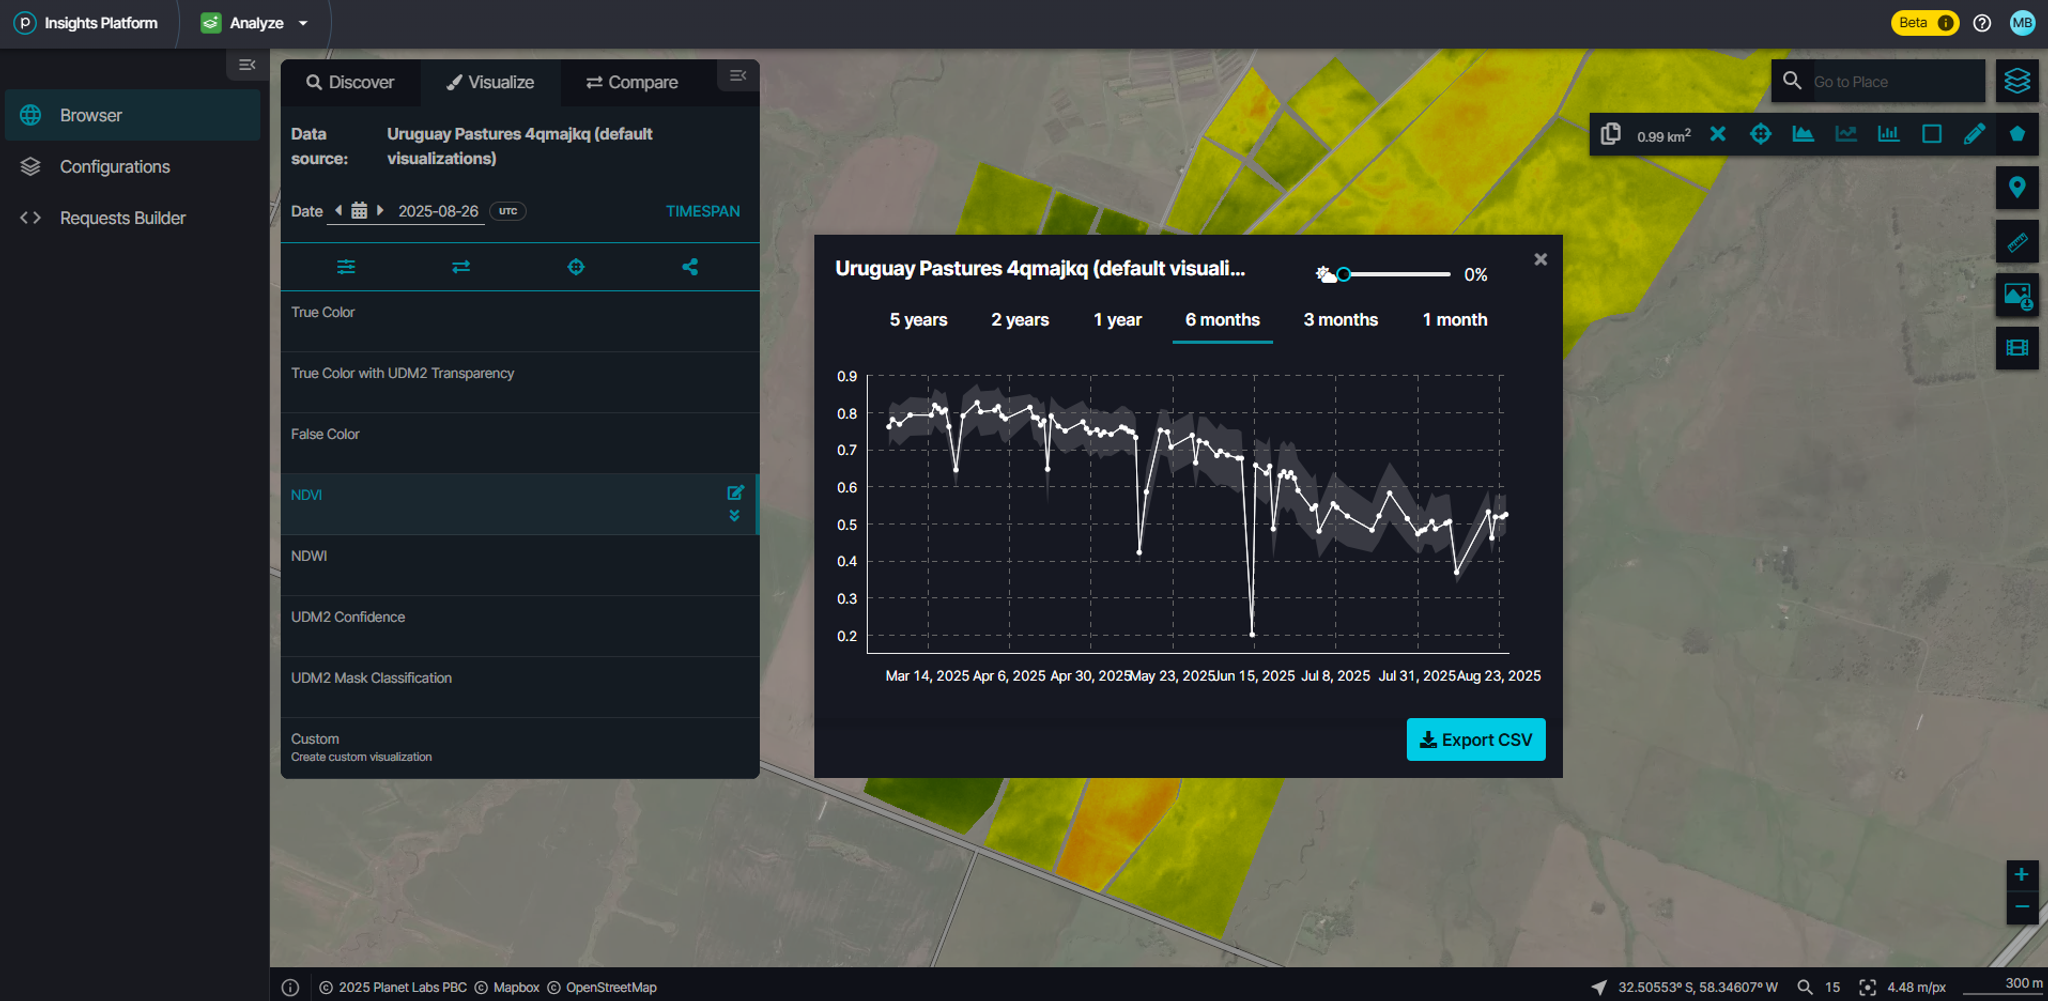Select the 3 months chart range
Image resolution: width=2048 pixels, height=1001 pixels.
(x=1340, y=320)
